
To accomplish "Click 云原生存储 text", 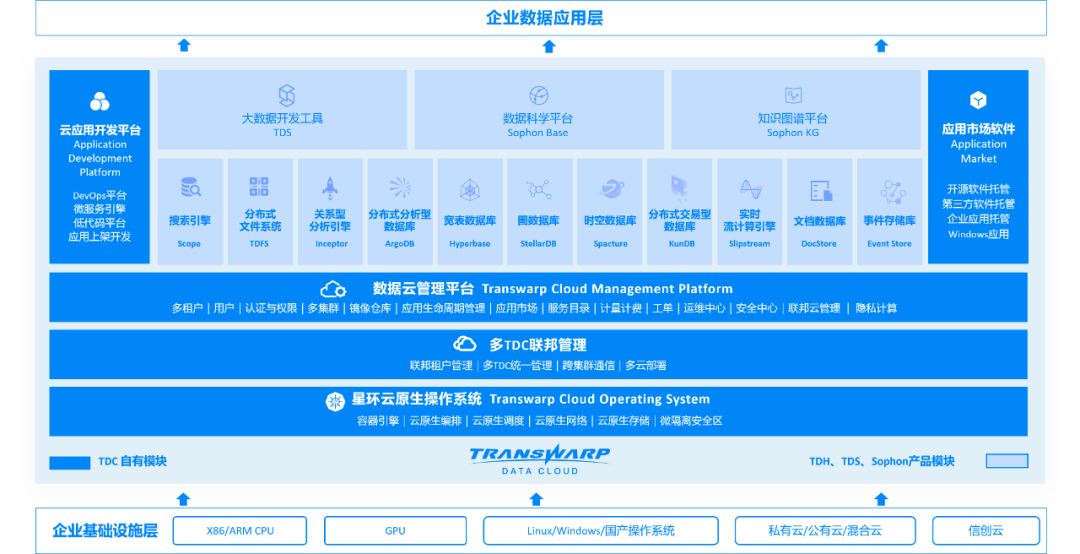I will pos(623,420).
